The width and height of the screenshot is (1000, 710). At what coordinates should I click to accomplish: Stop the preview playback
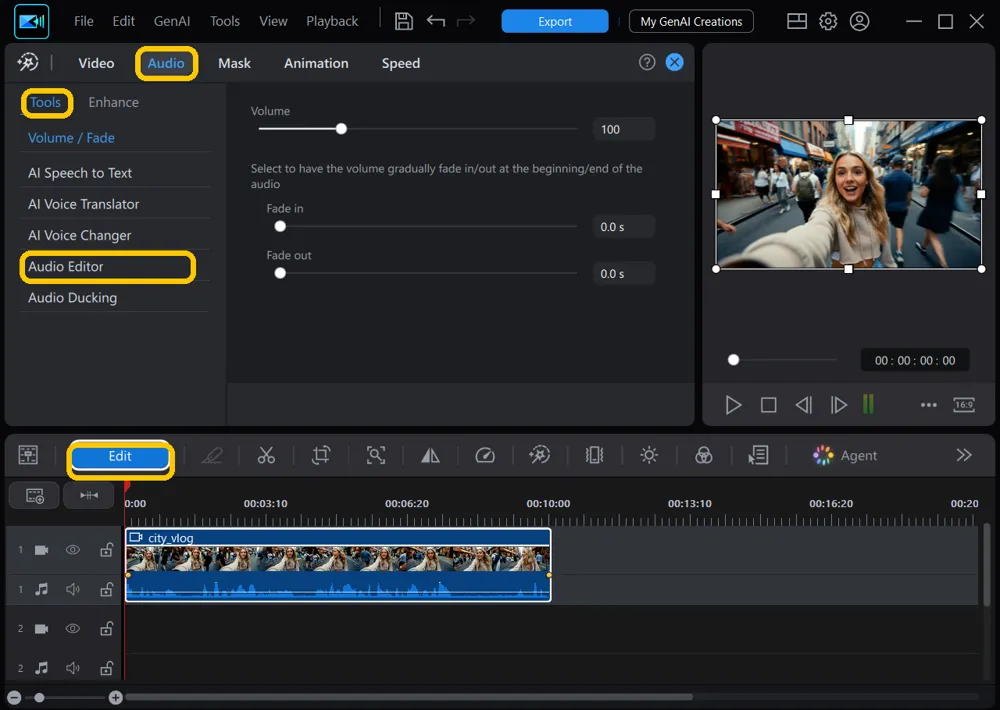[x=768, y=405]
